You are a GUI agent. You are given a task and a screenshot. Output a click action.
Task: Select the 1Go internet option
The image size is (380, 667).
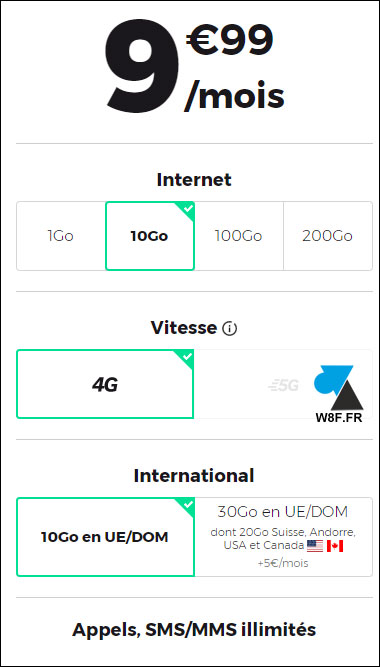click(x=61, y=236)
